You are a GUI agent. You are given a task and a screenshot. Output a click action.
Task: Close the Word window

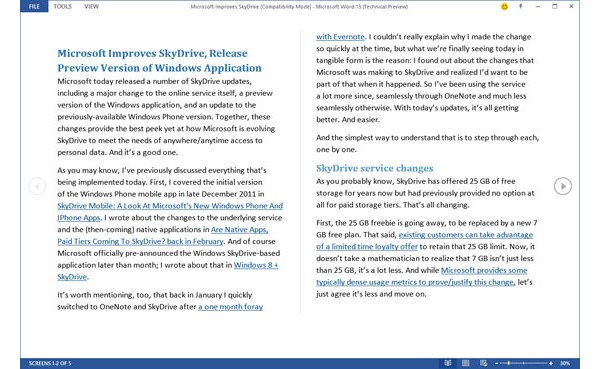pos(571,7)
